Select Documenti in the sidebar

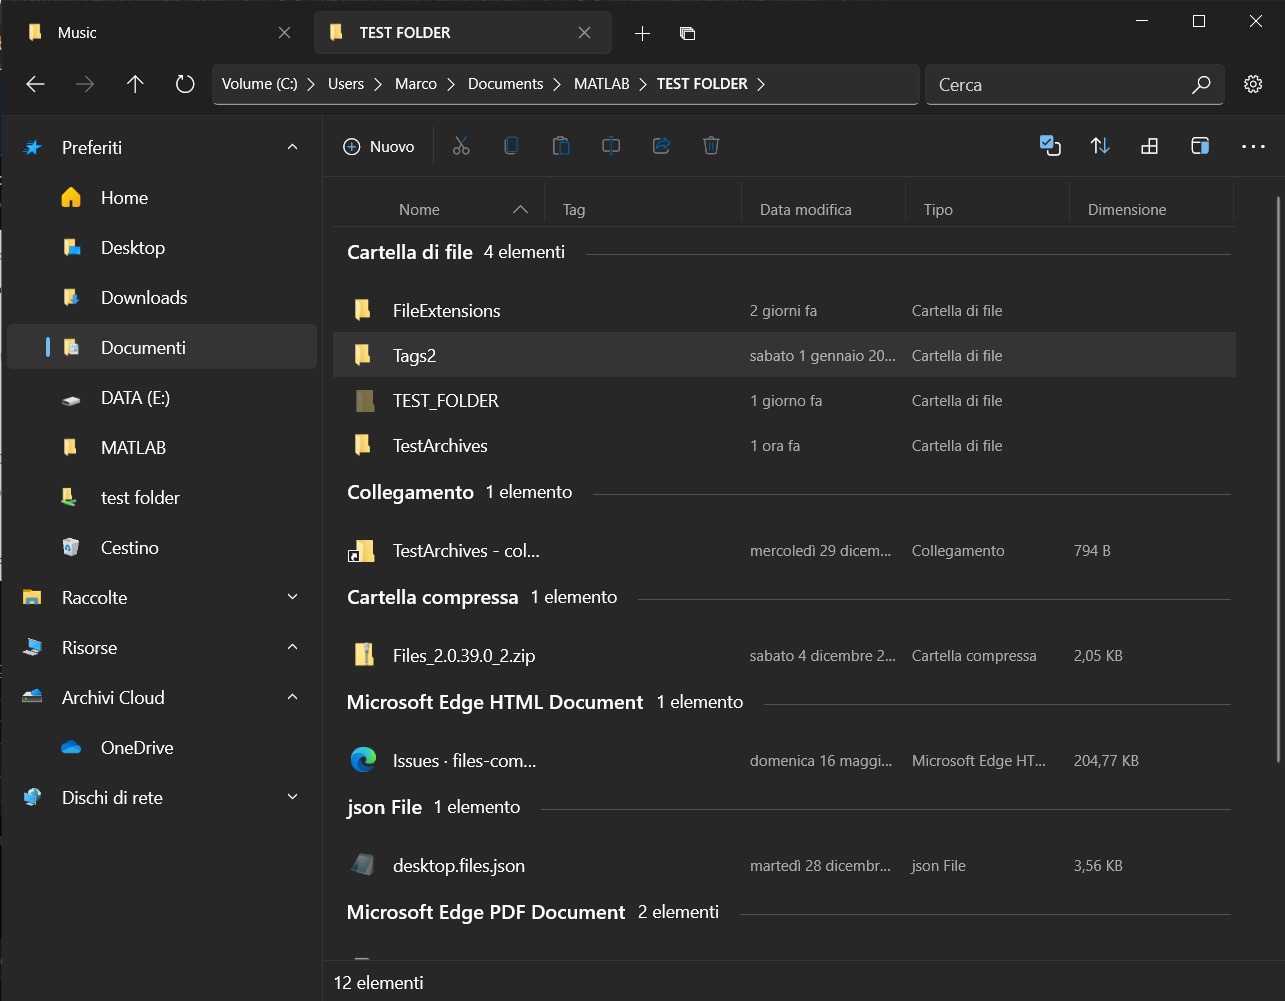[x=162, y=348]
